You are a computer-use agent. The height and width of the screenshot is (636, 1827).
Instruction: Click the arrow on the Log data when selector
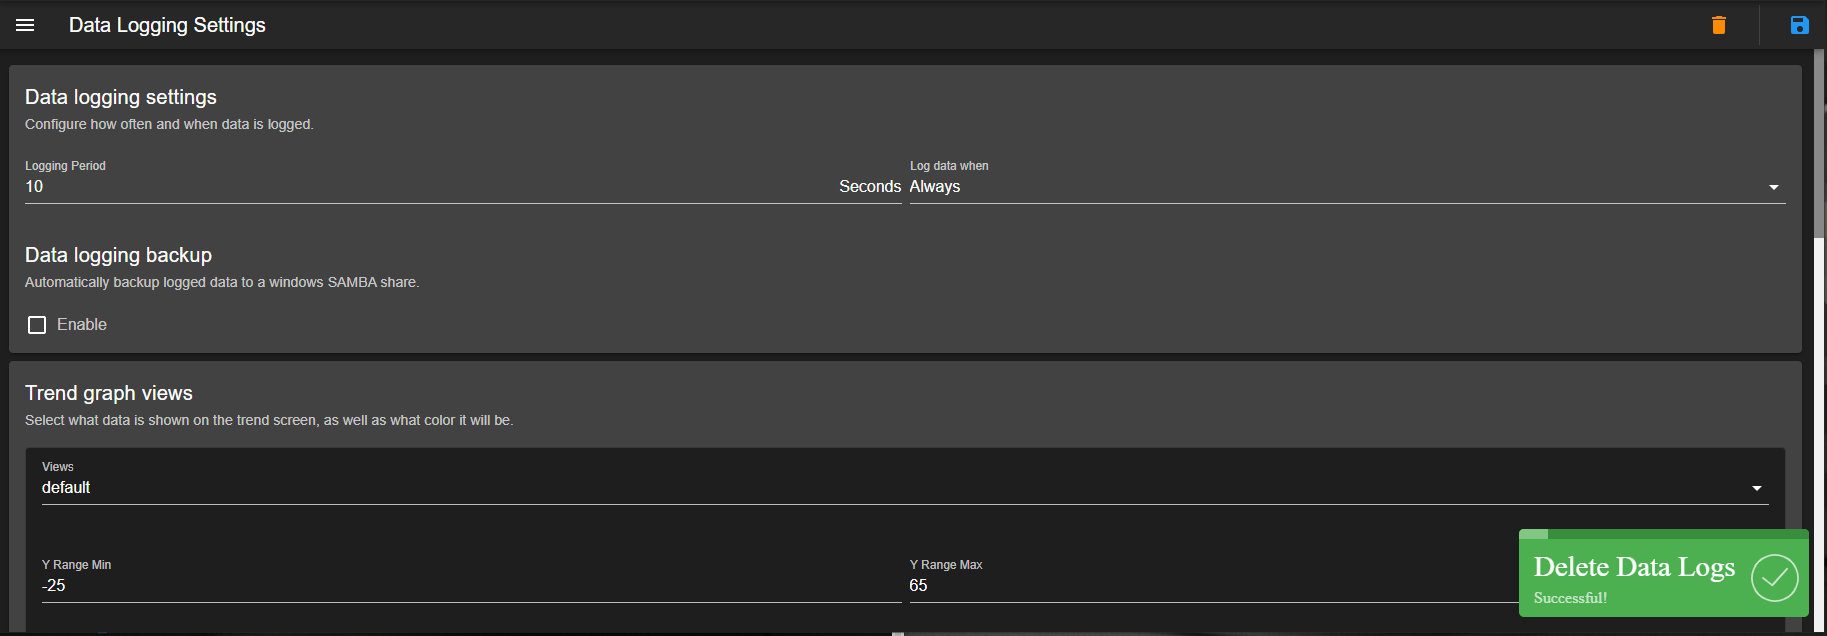[1774, 187]
